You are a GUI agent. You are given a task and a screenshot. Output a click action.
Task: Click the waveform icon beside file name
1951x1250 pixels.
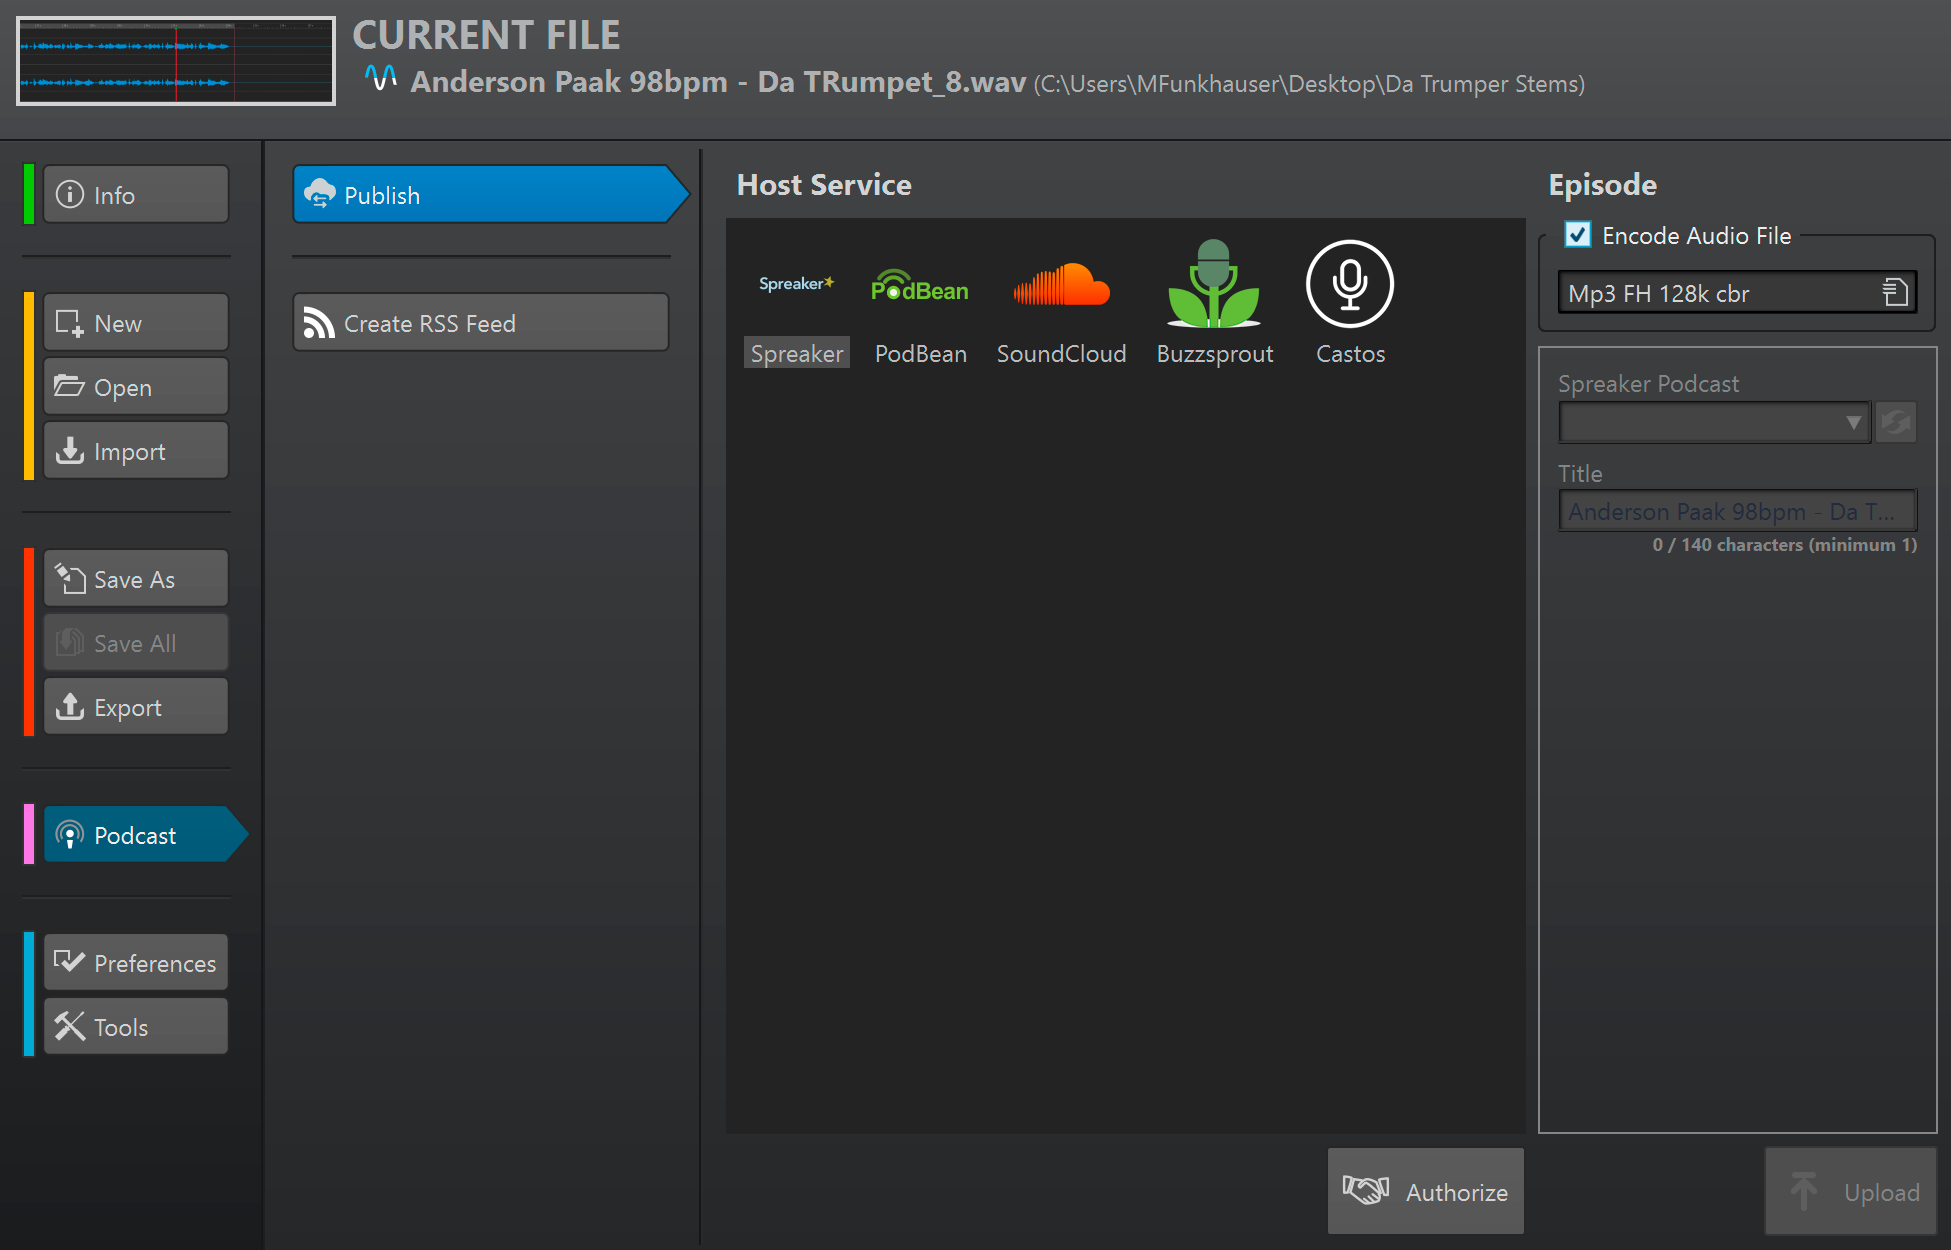380,78
